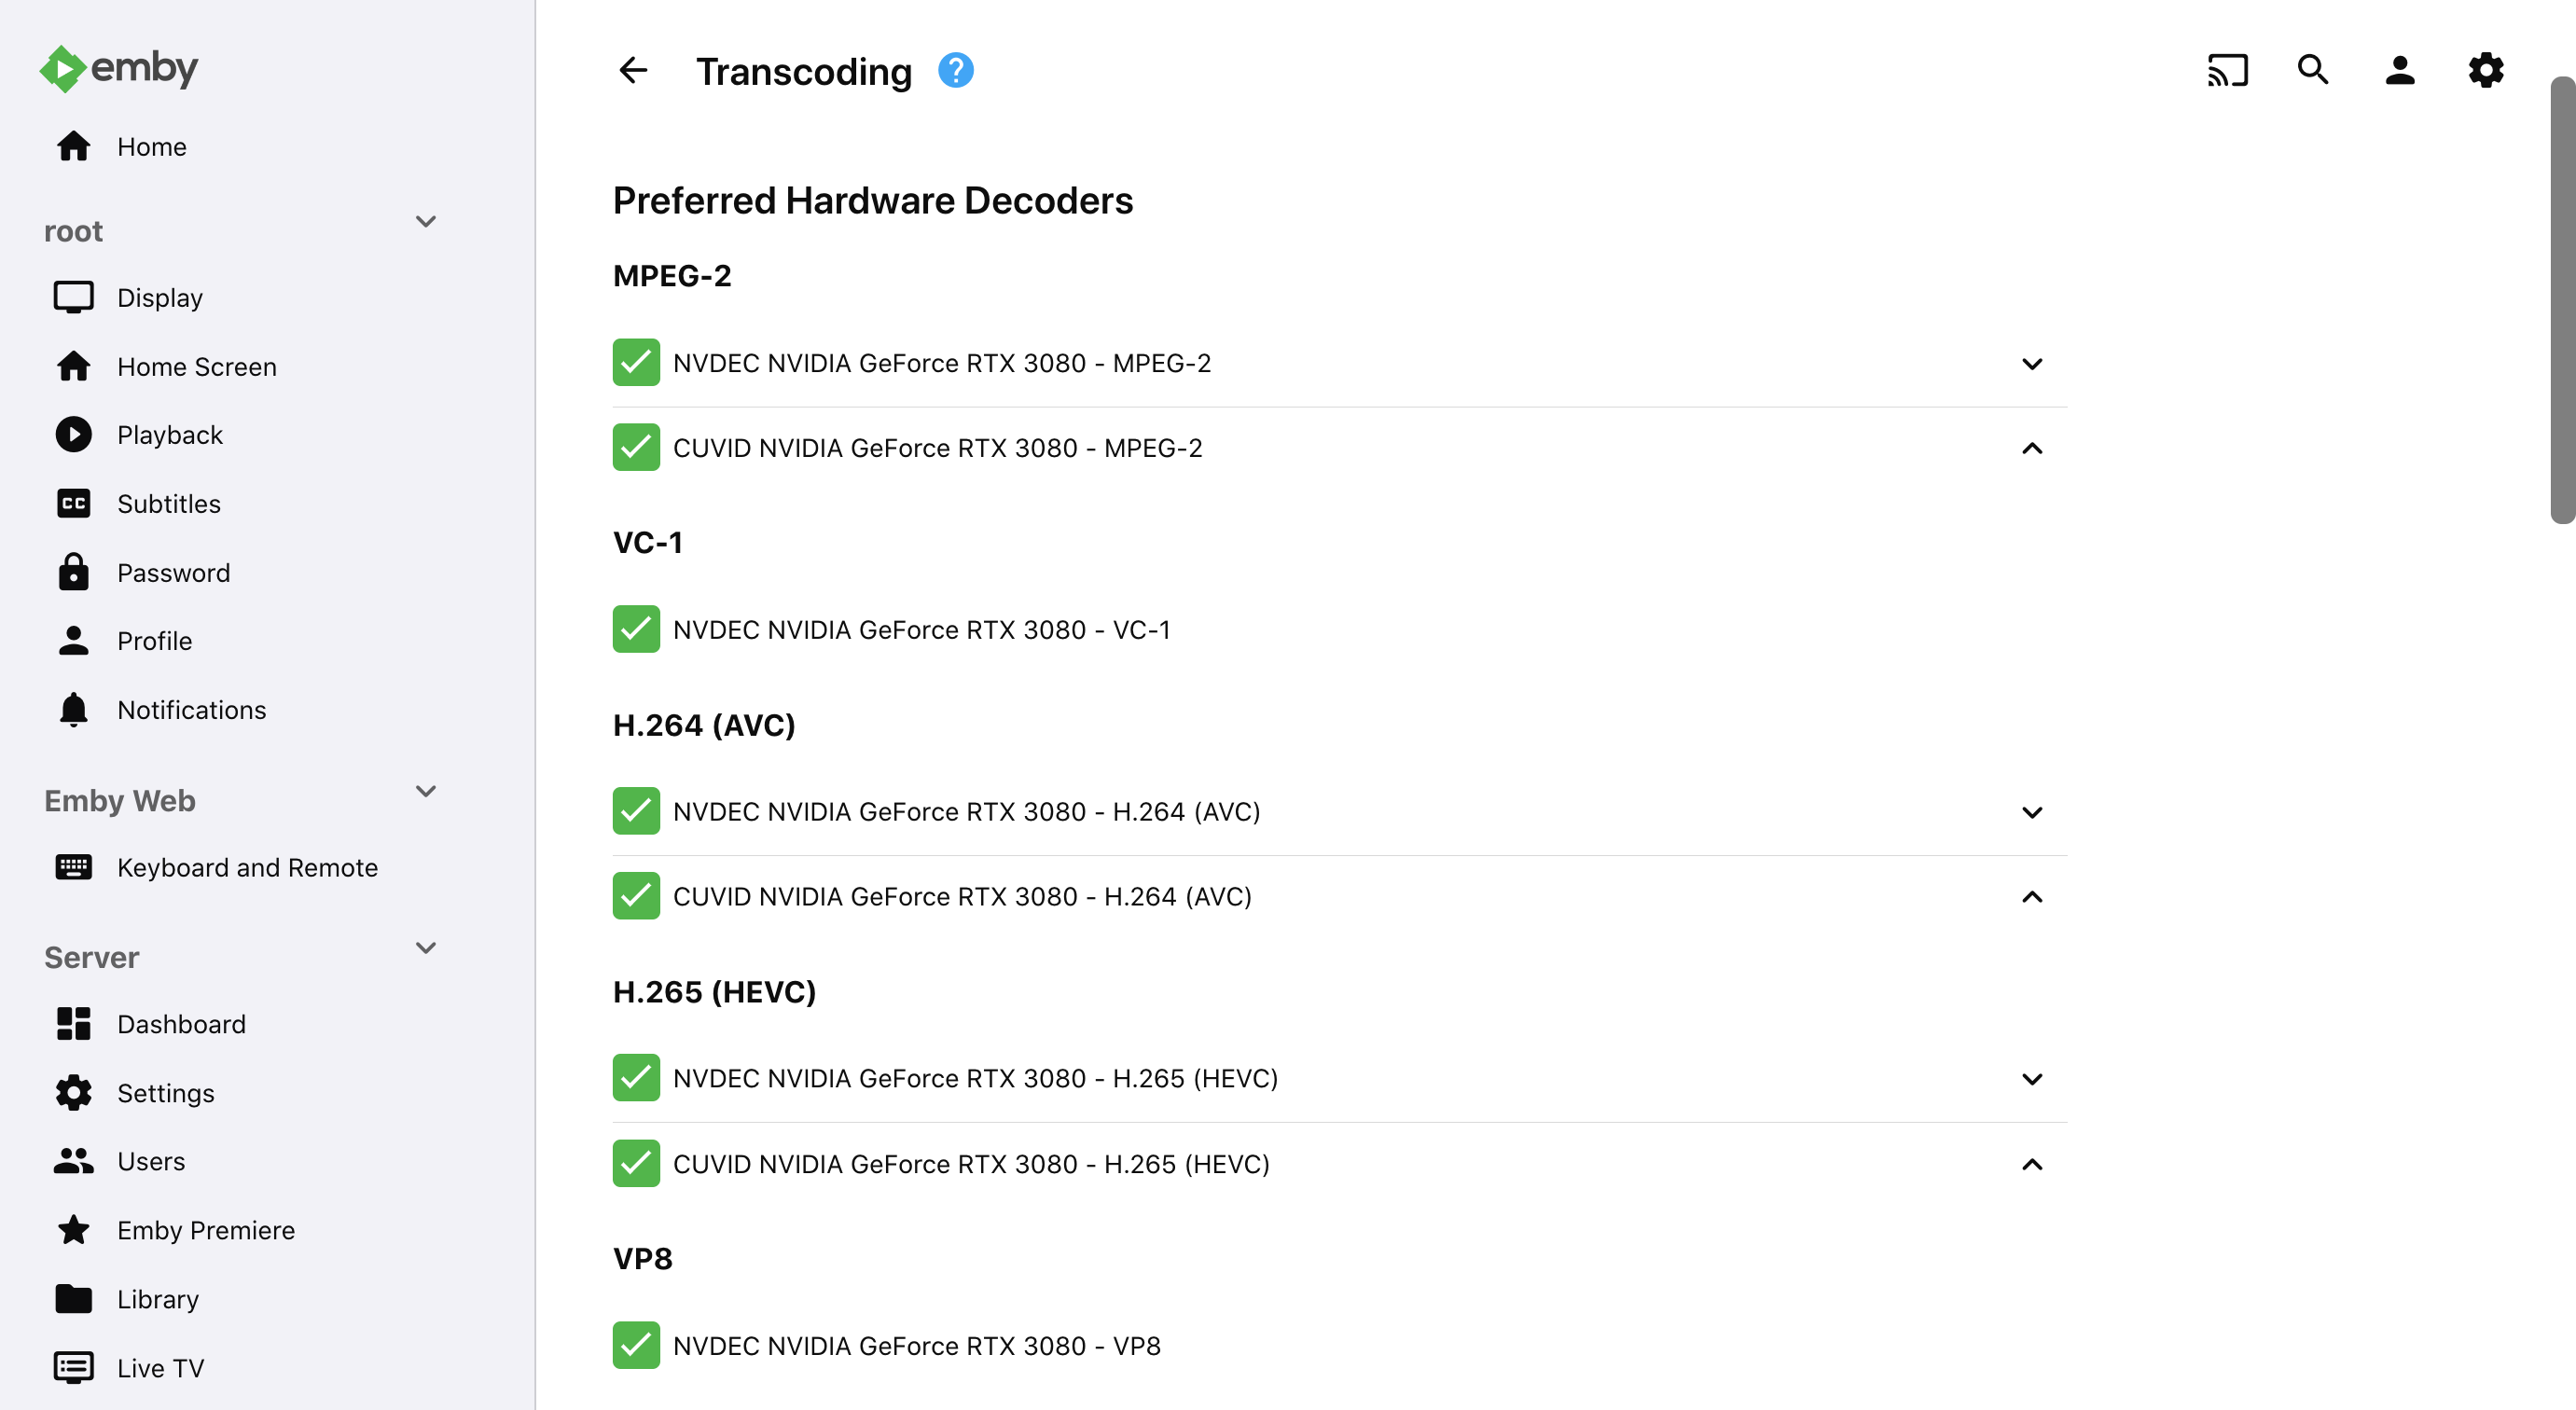
Task: Go to Keyboard and Remote settings
Action: tap(247, 867)
